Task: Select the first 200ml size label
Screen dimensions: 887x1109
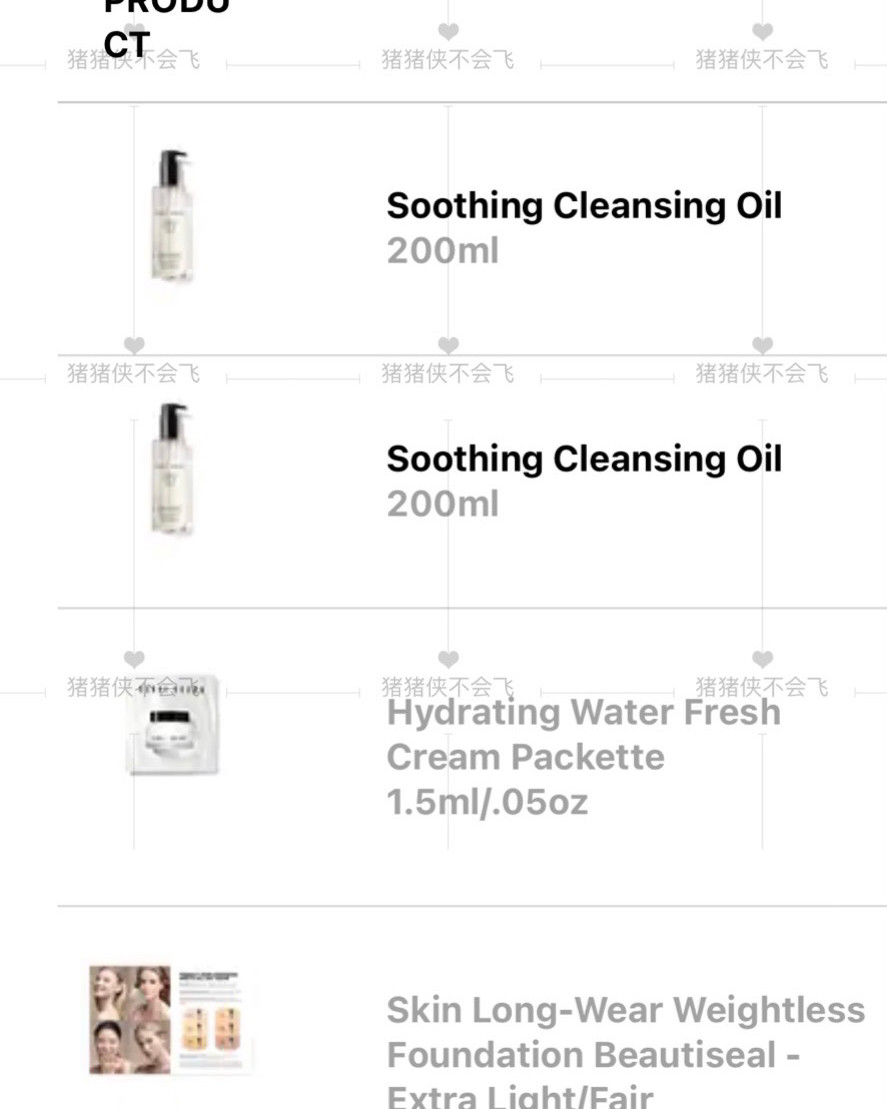Action: [x=443, y=250]
